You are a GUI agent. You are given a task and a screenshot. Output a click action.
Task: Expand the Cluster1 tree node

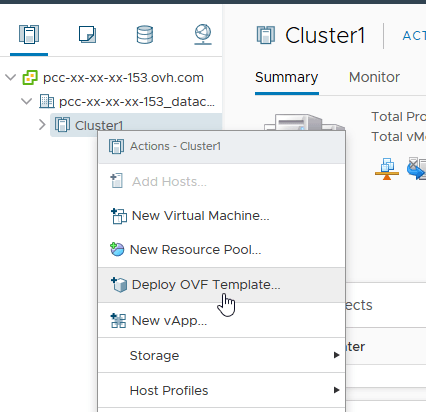tap(42, 125)
